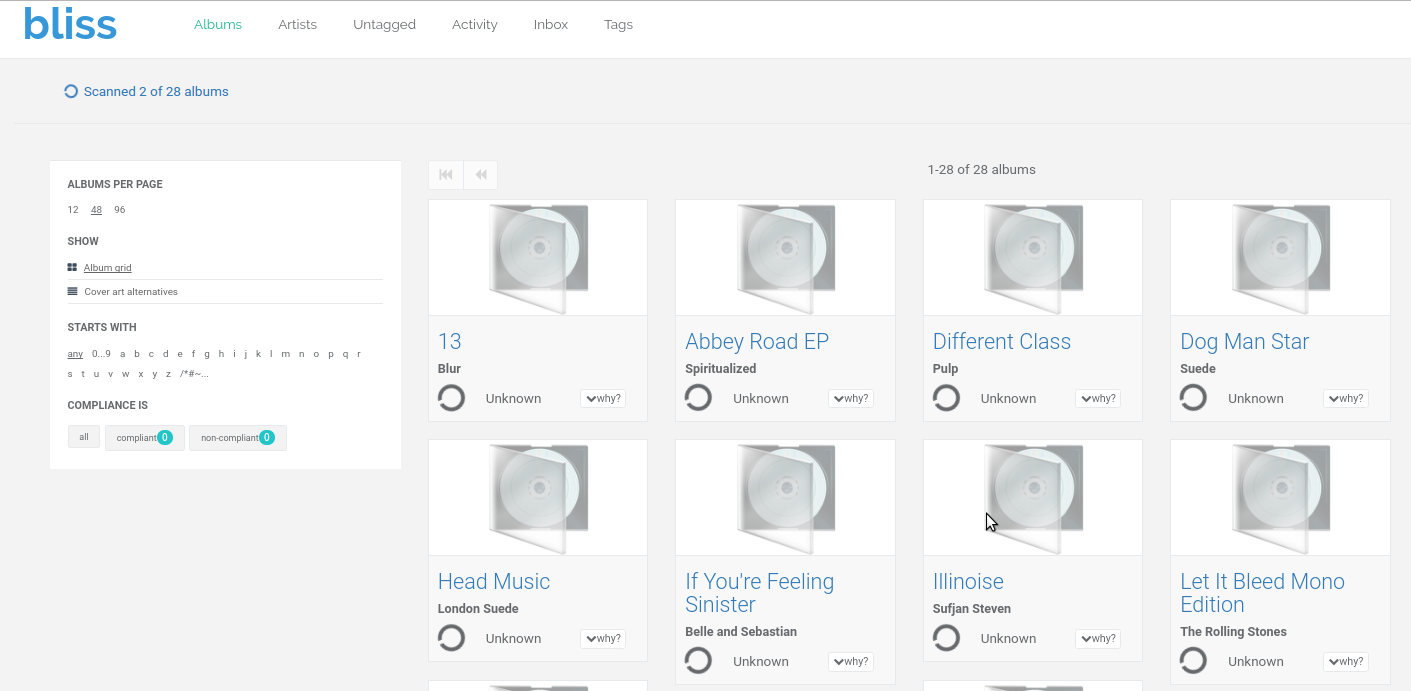The image size is (1411, 691).
Task: Open the Albums tab
Action: [218, 24]
